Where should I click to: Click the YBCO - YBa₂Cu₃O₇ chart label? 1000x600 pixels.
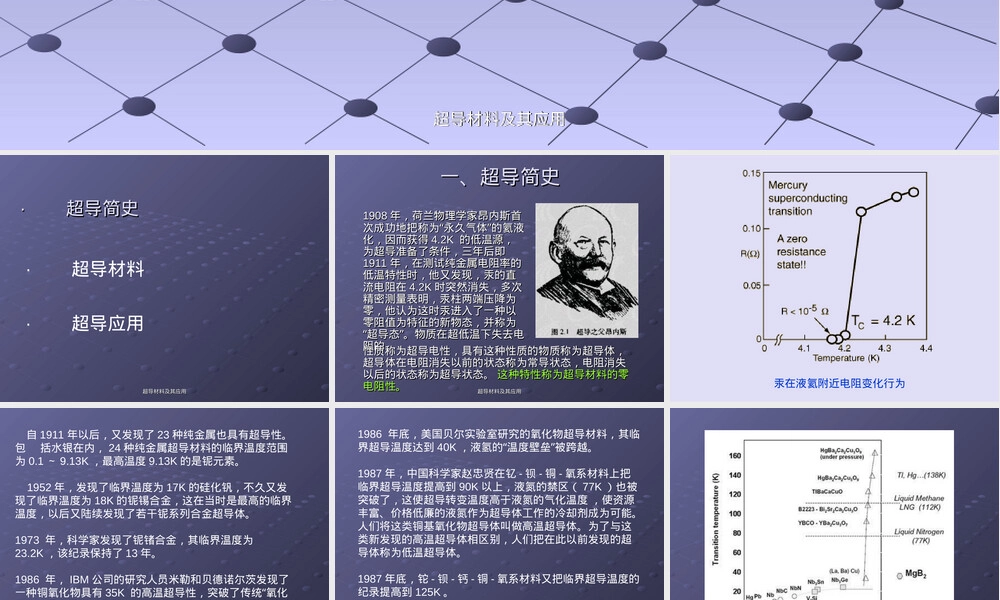coord(823,523)
